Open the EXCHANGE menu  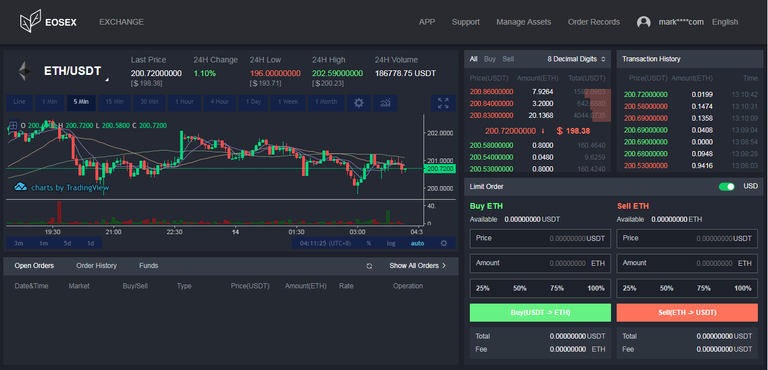(121, 22)
